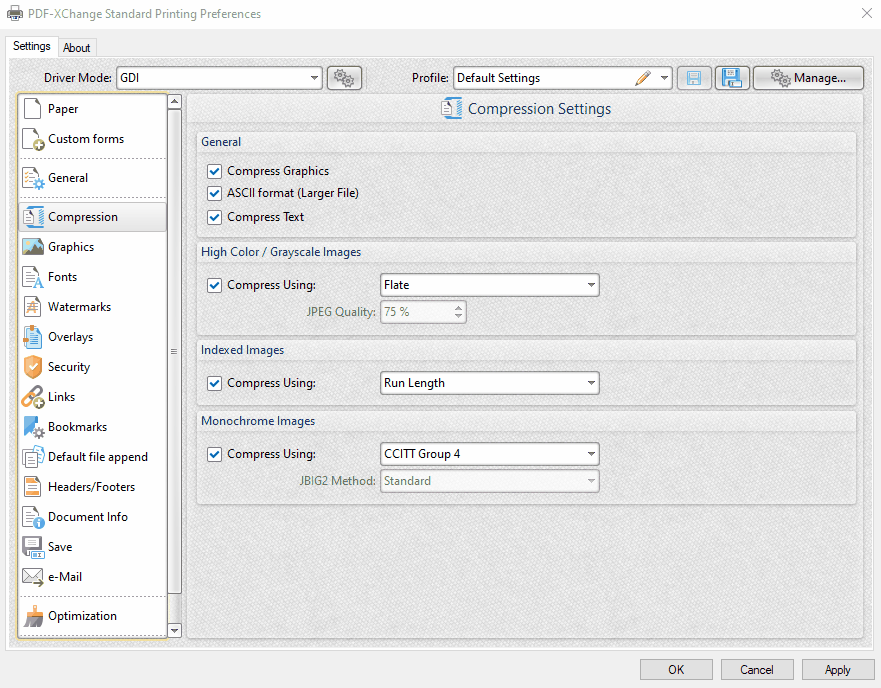The width and height of the screenshot is (881, 688).
Task: Click the Cancel button
Action: pos(757,669)
